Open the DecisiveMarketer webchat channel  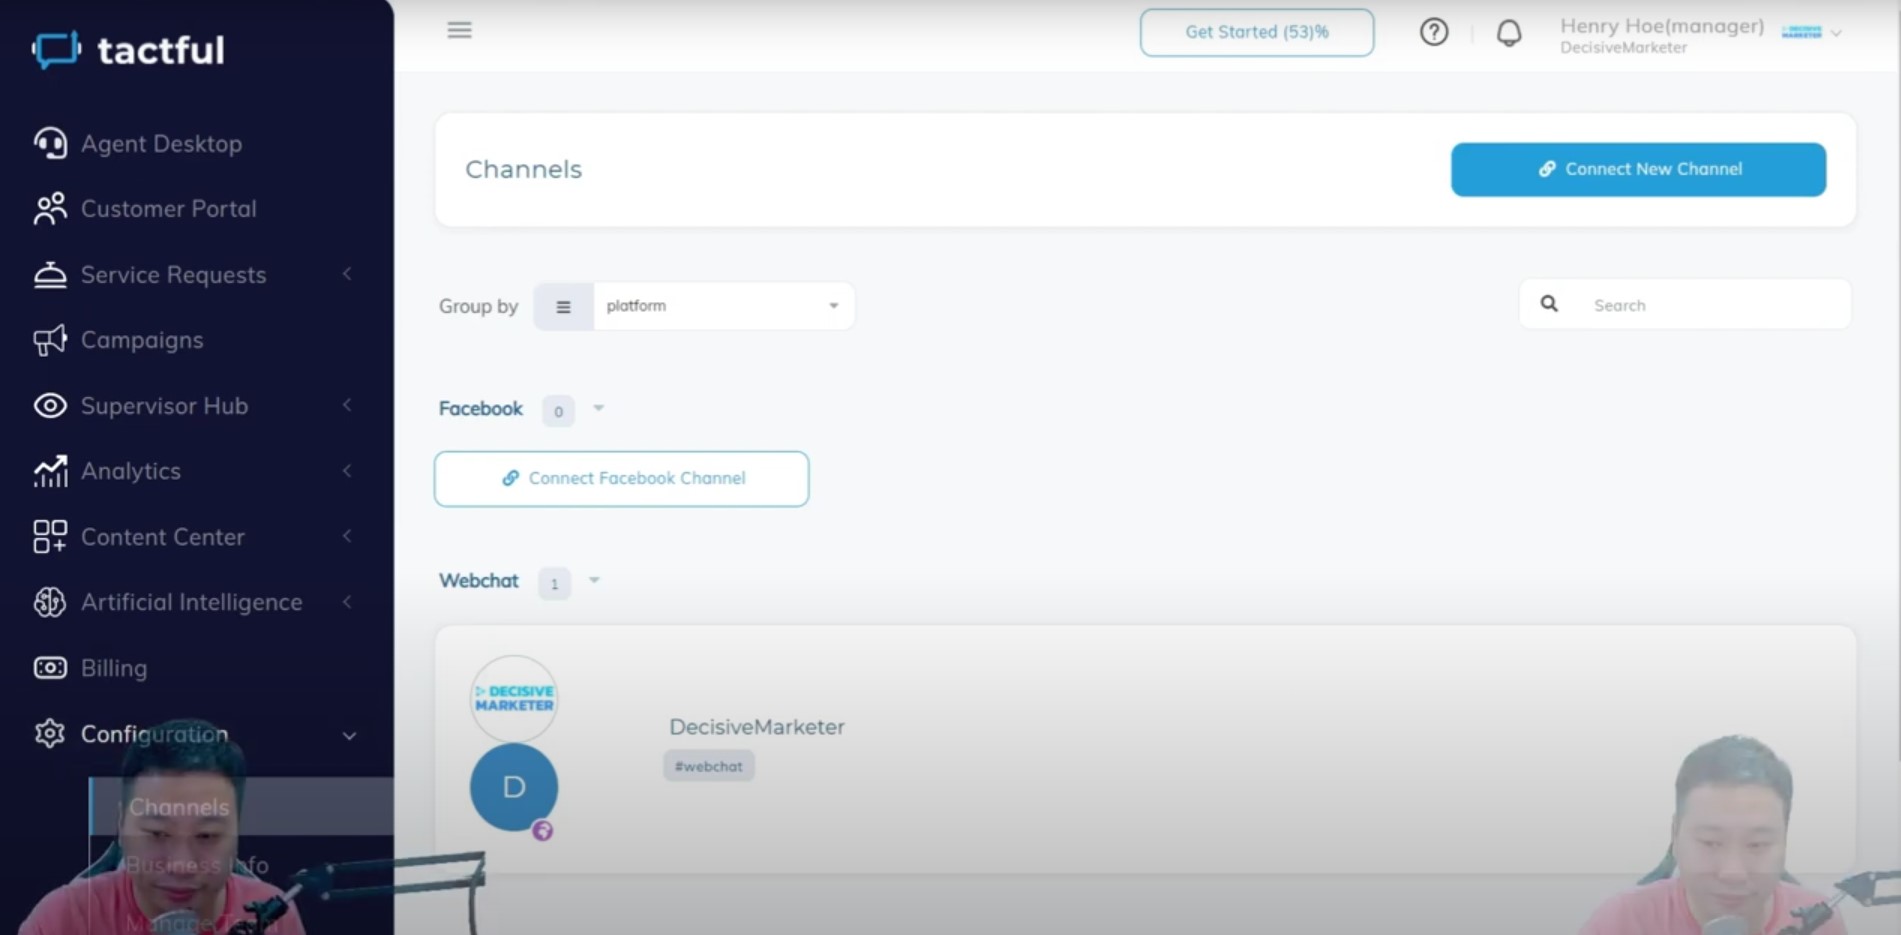(x=1145, y=748)
